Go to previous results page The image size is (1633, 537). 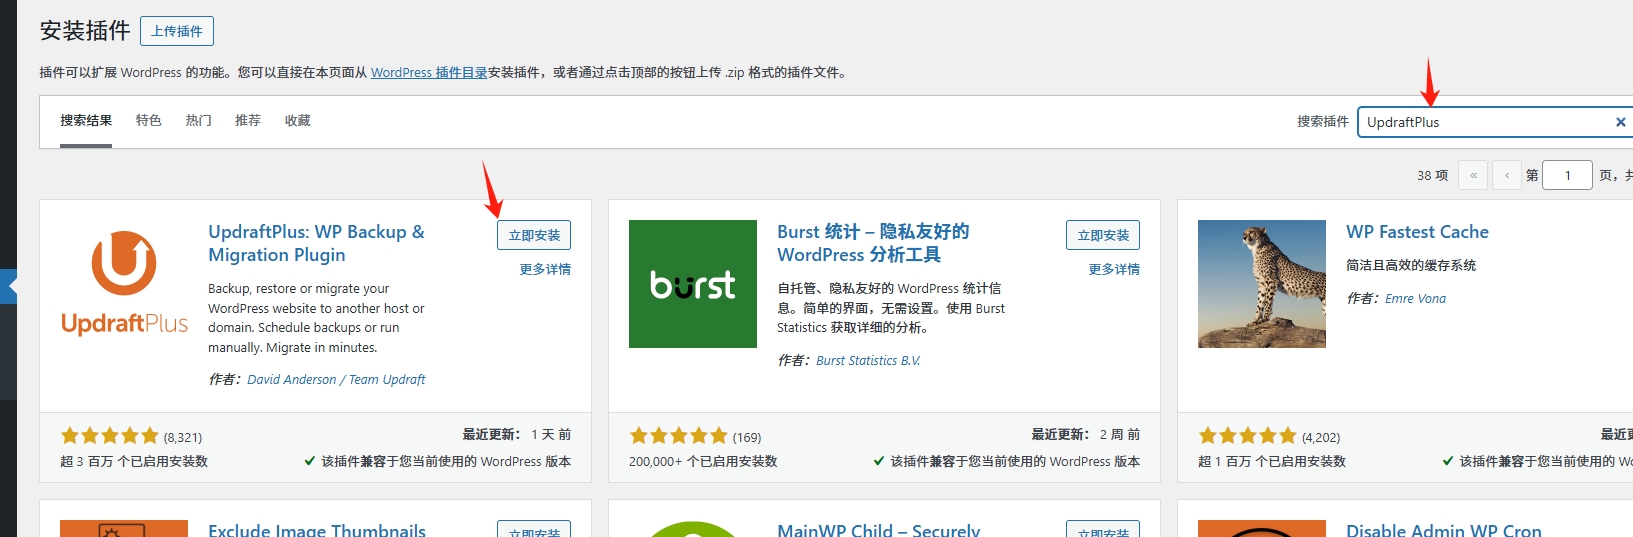(1507, 175)
